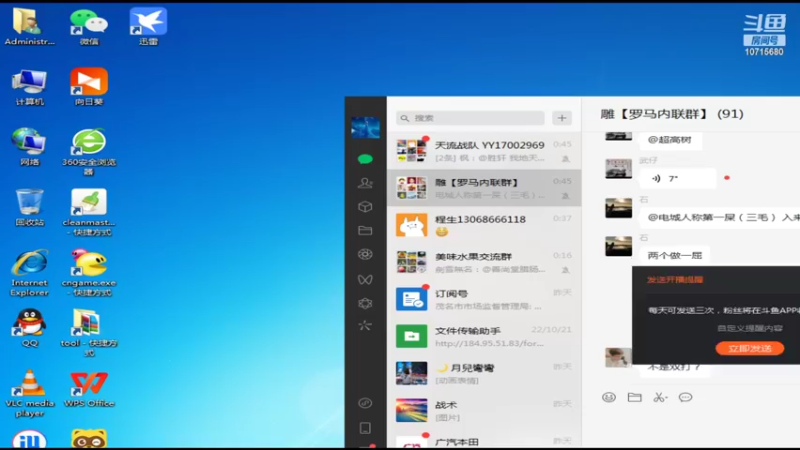Viewport: 800px width, 450px height.
Task: Select the Administrator folder desktop icon
Action: (29, 27)
